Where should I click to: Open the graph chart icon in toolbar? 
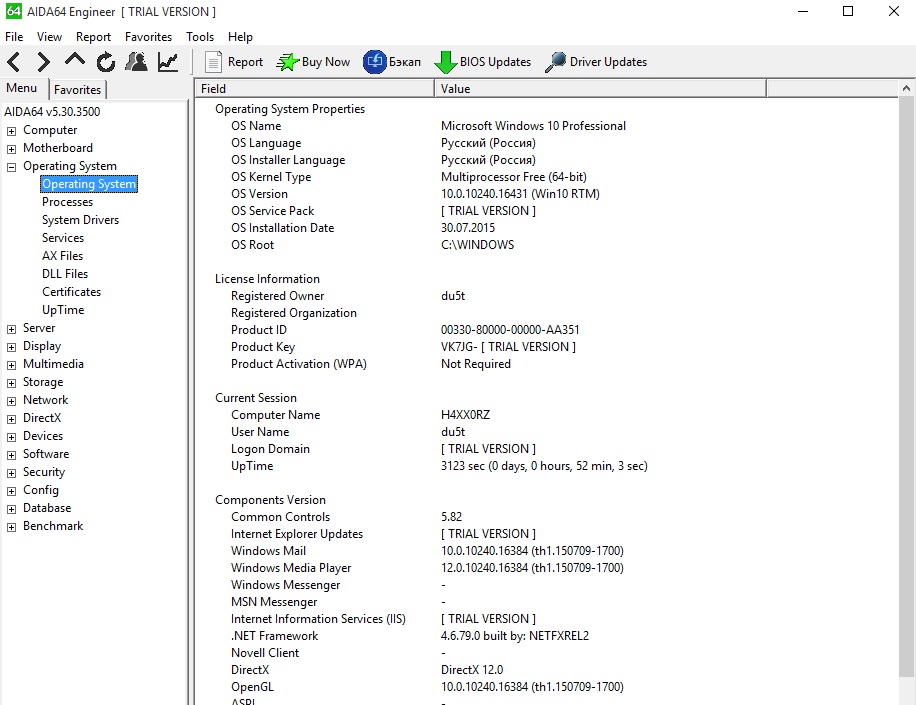(x=168, y=61)
